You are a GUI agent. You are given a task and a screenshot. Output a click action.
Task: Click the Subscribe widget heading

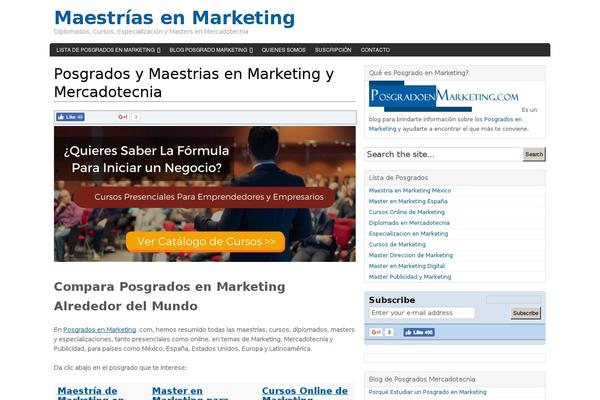point(392,300)
